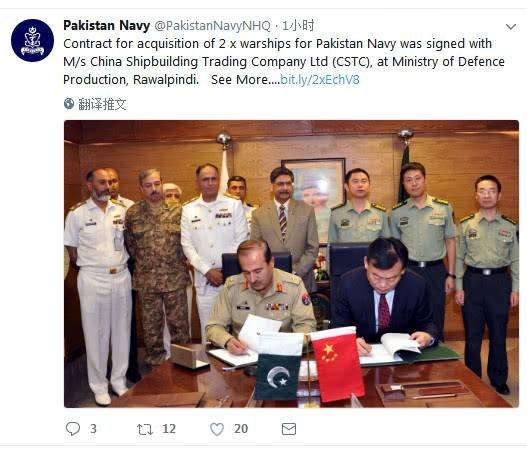Click the 'See More....' text in the tweet
This screenshot has height=455, width=527.
click(245, 80)
